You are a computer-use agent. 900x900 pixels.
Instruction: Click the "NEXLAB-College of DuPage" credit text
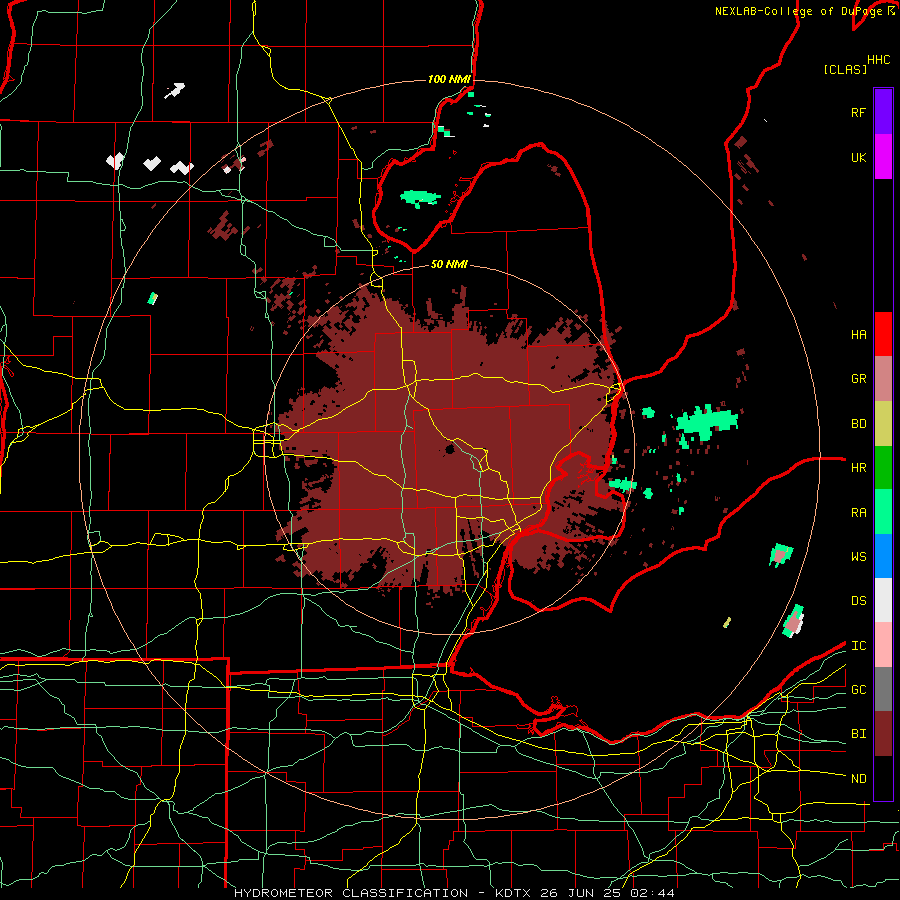coord(800,11)
